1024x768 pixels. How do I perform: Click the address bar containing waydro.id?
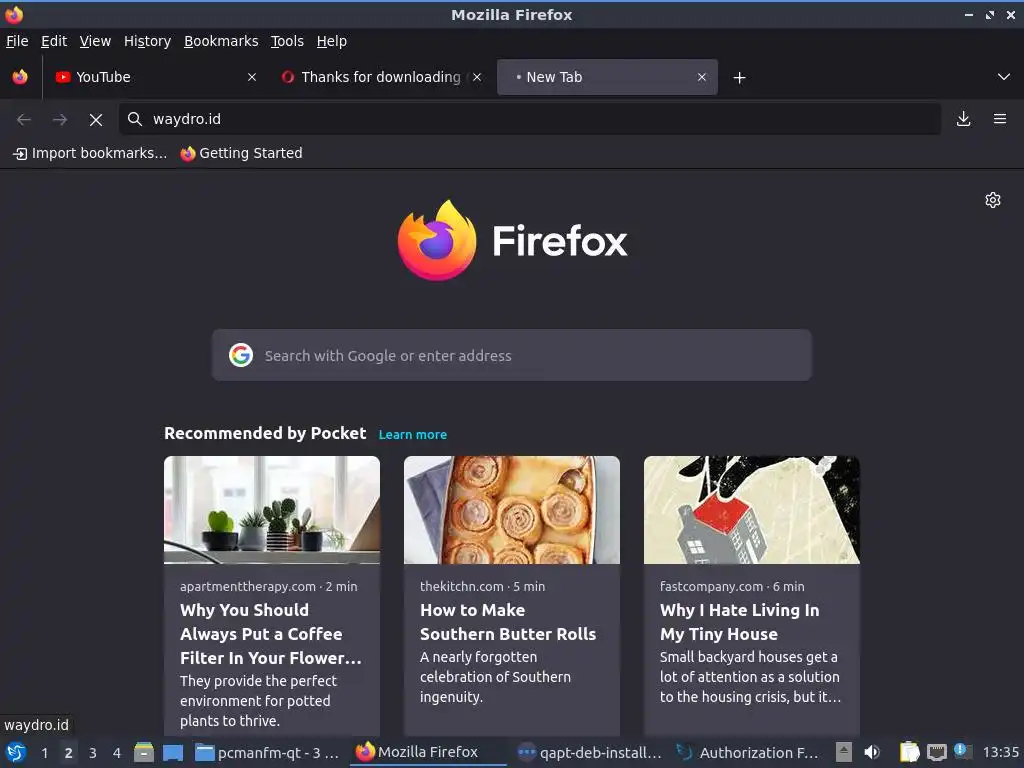530,119
